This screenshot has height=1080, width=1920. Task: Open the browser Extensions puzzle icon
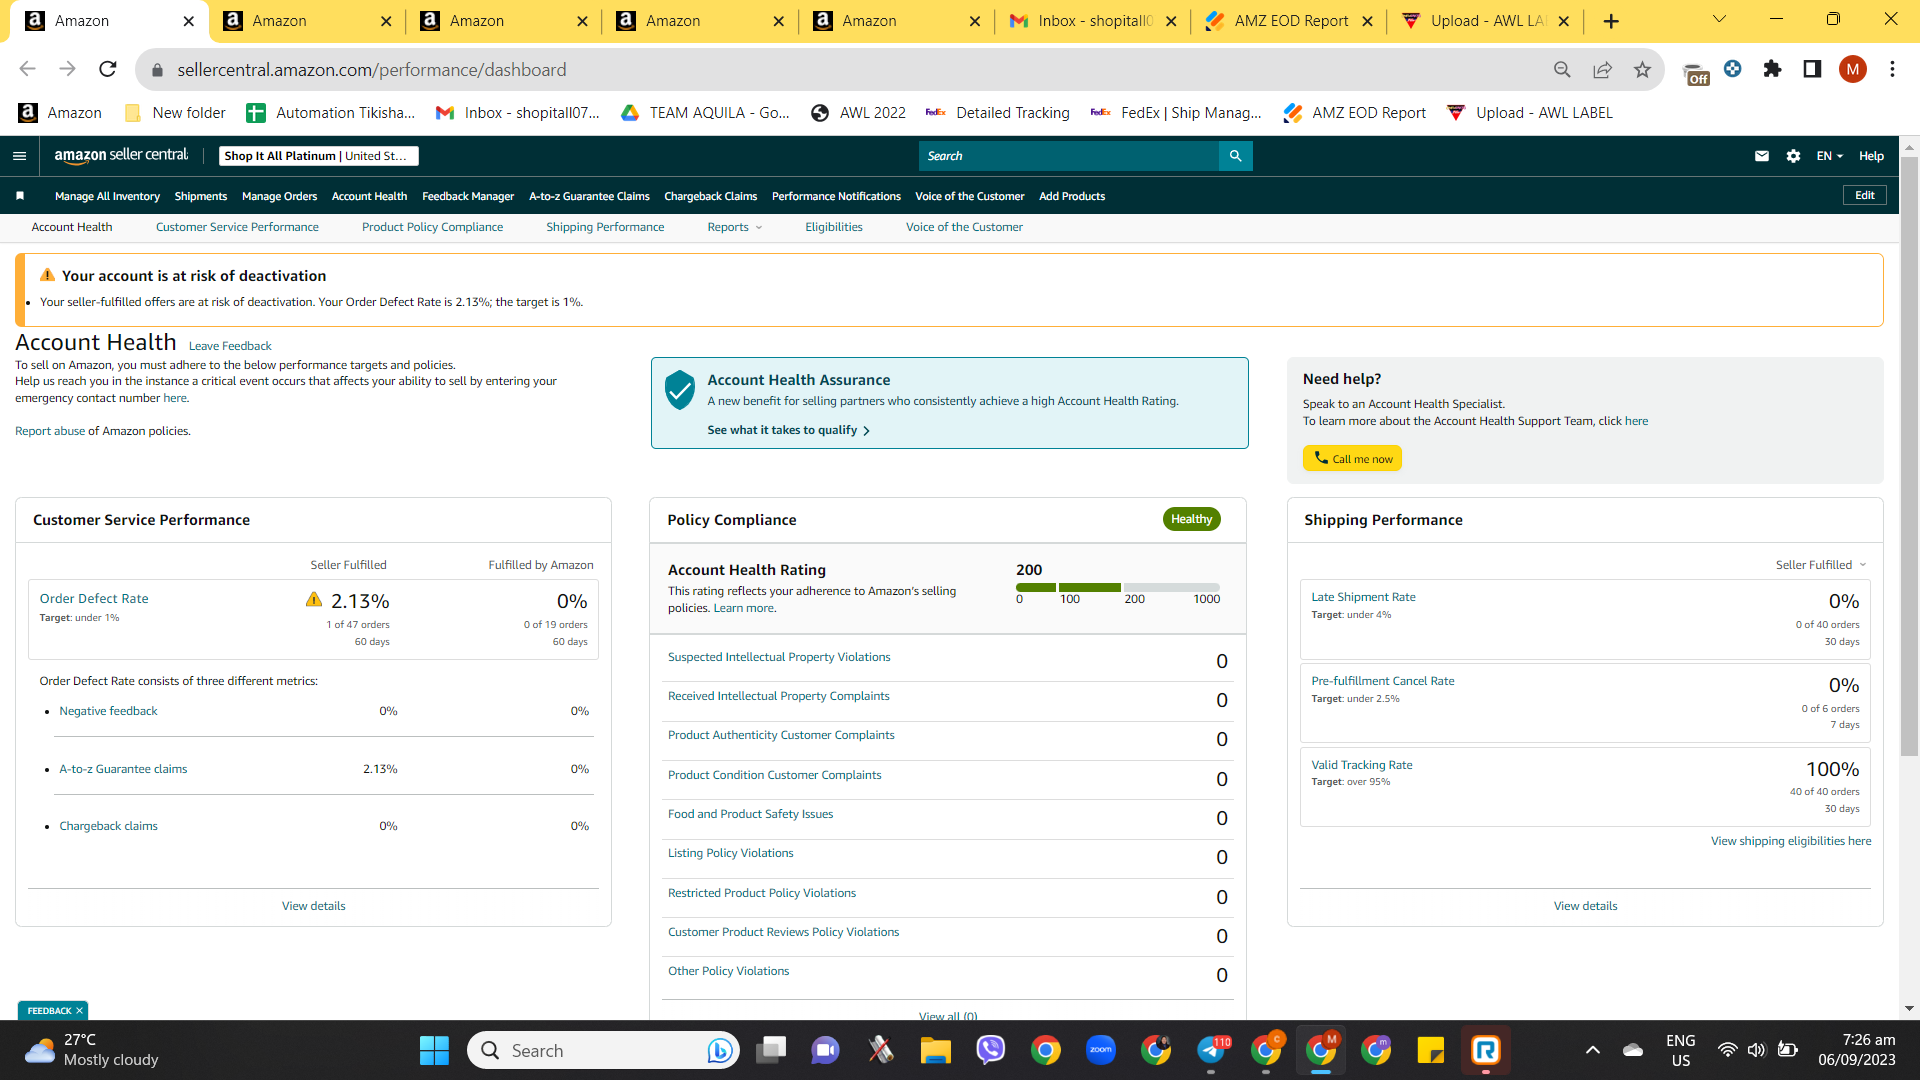coord(1772,69)
